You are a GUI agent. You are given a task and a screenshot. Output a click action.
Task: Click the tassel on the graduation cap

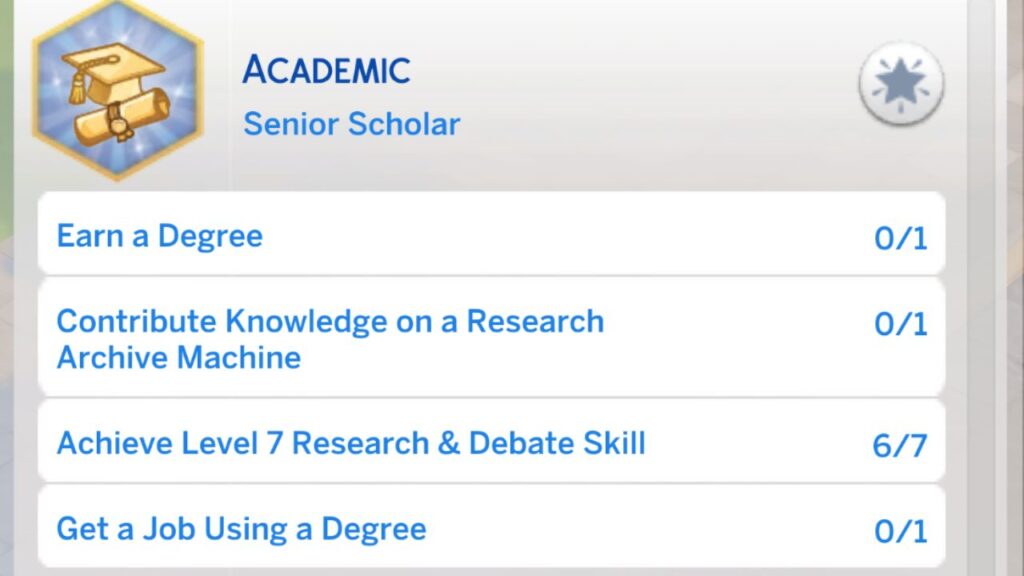[x=78, y=90]
